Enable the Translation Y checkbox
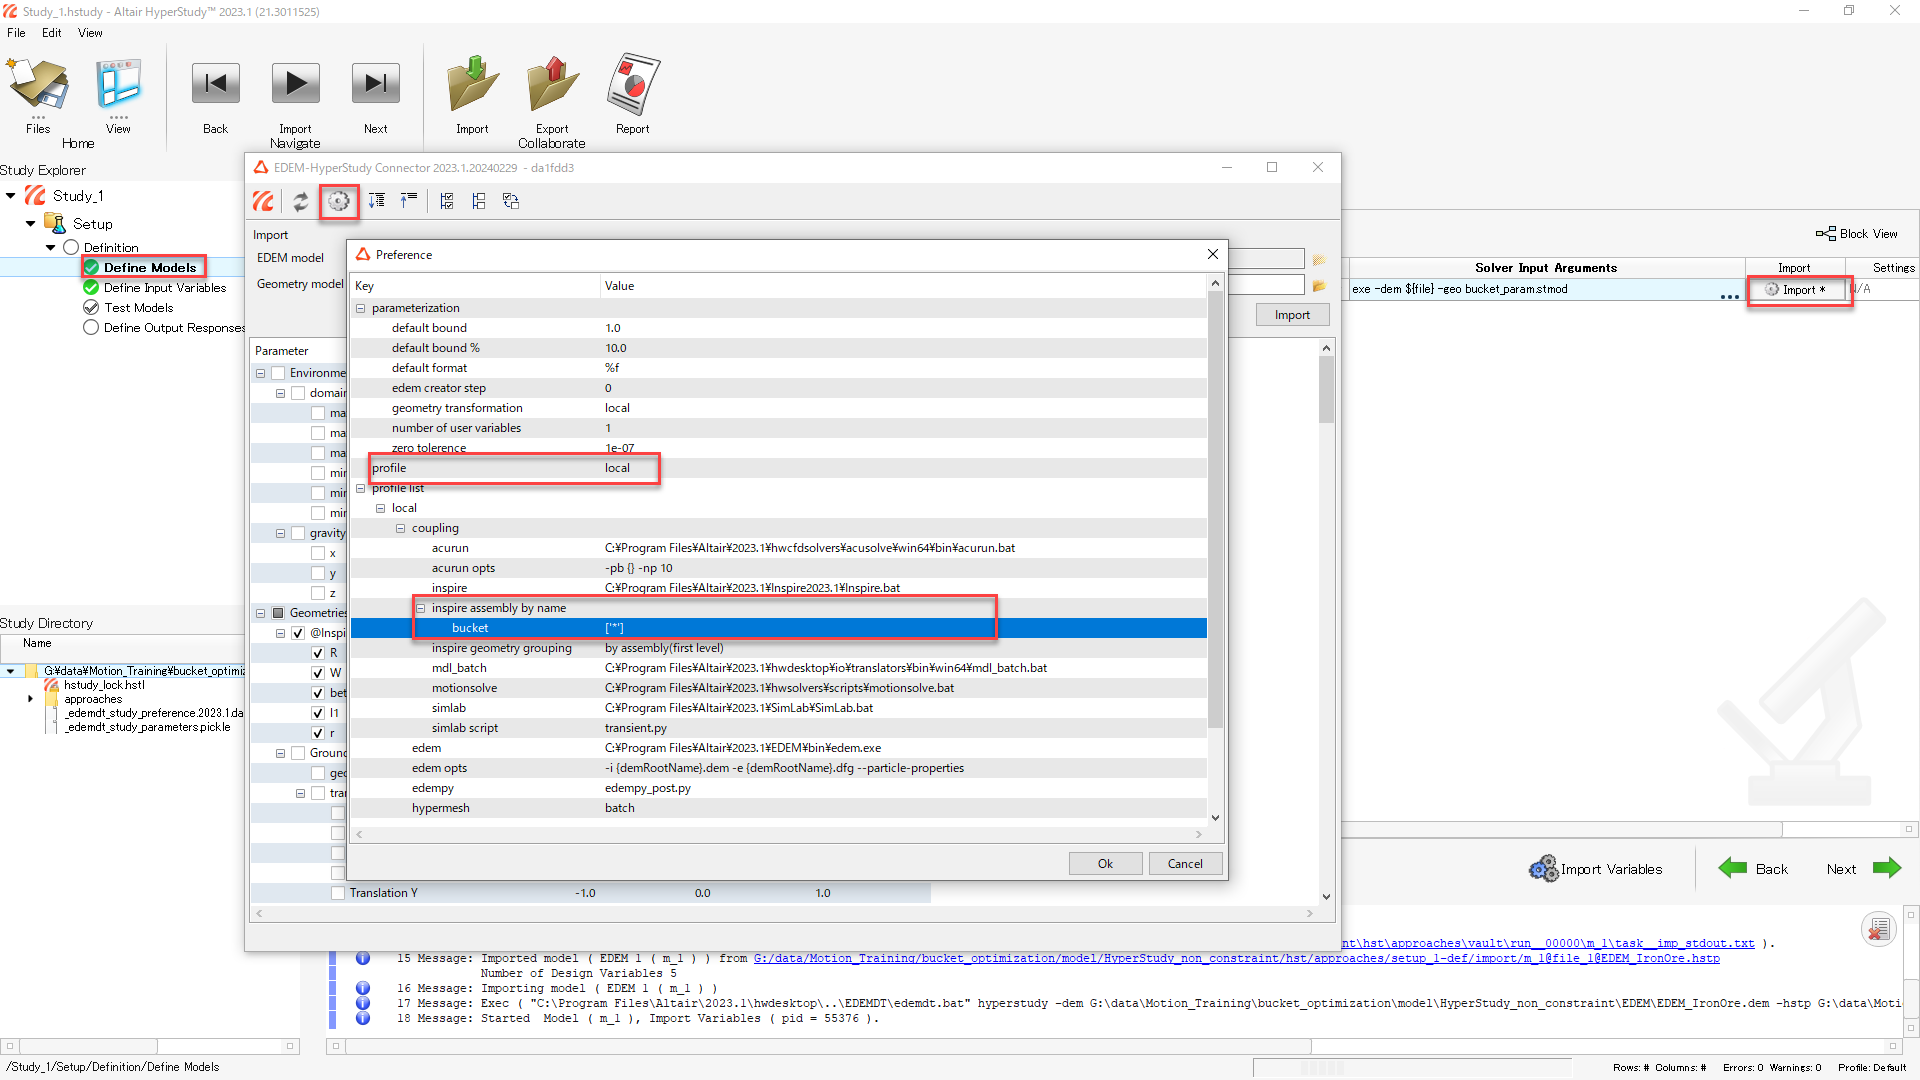Image resolution: width=1920 pixels, height=1080 pixels. pyautogui.click(x=338, y=893)
